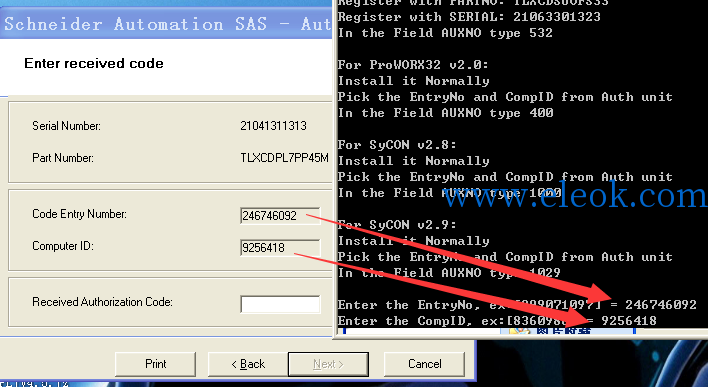The image size is (708, 387).
Task: Click the Enter the EntryNo line in console
Action: 517,305
